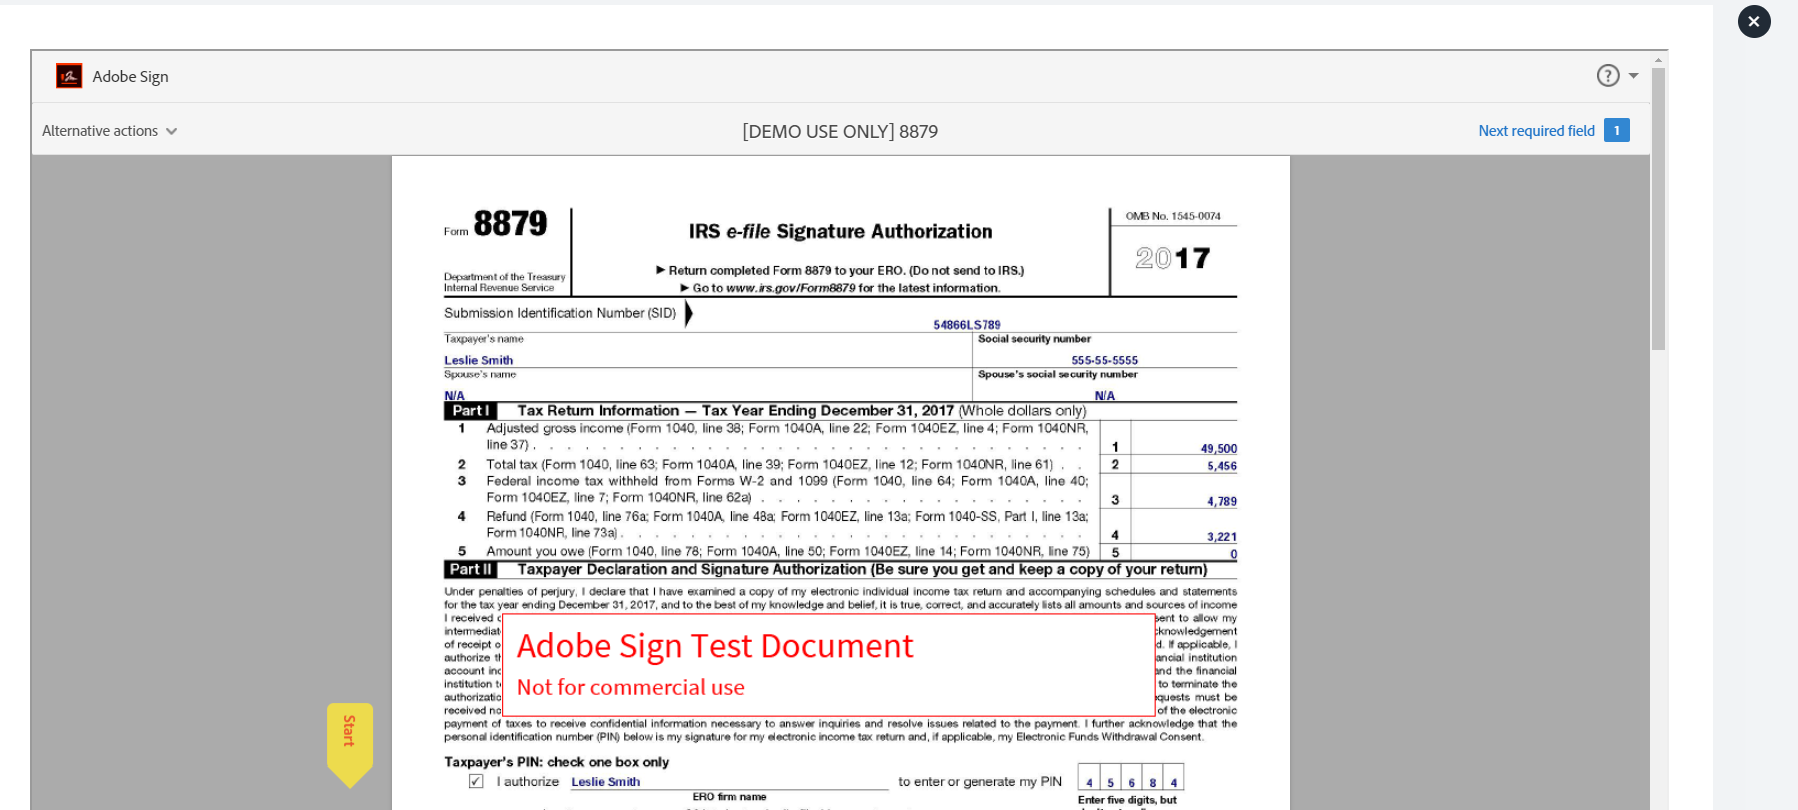
Task: Click the tax year 2017 text
Action: (x=1173, y=258)
